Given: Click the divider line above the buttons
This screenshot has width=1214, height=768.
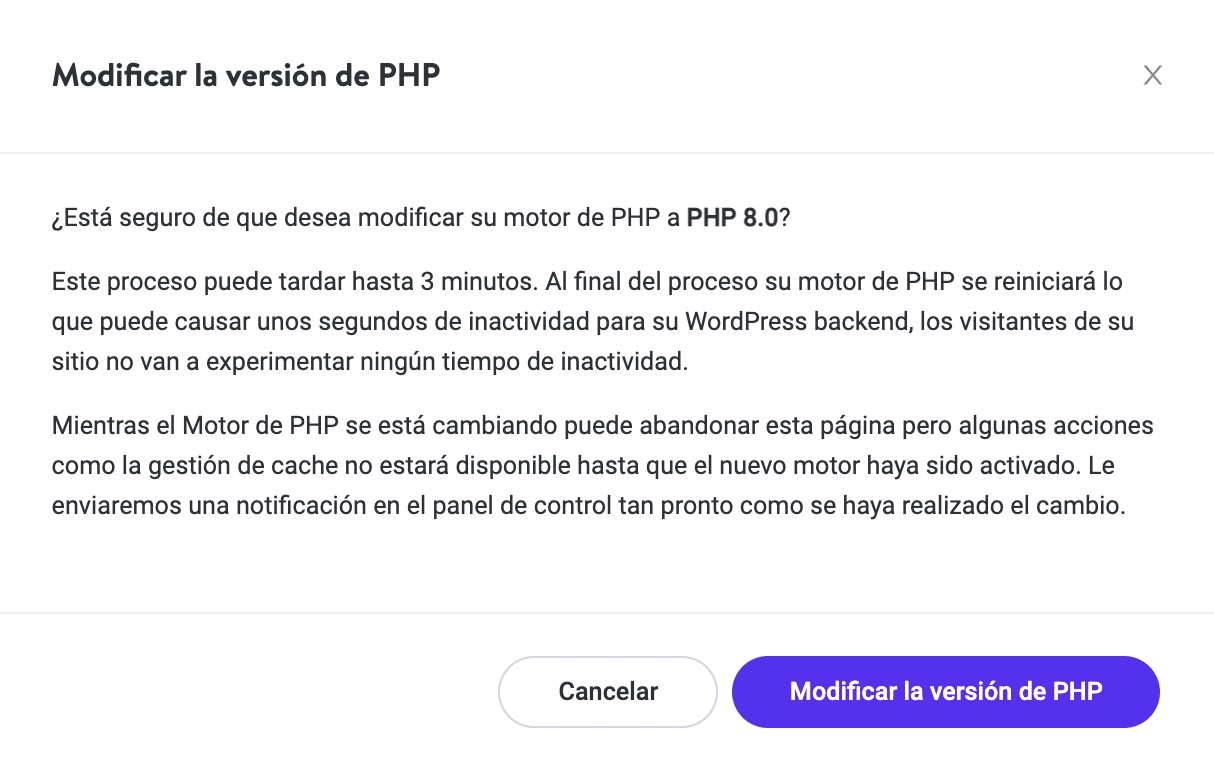Looking at the screenshot, I should (x=607, y=612).
